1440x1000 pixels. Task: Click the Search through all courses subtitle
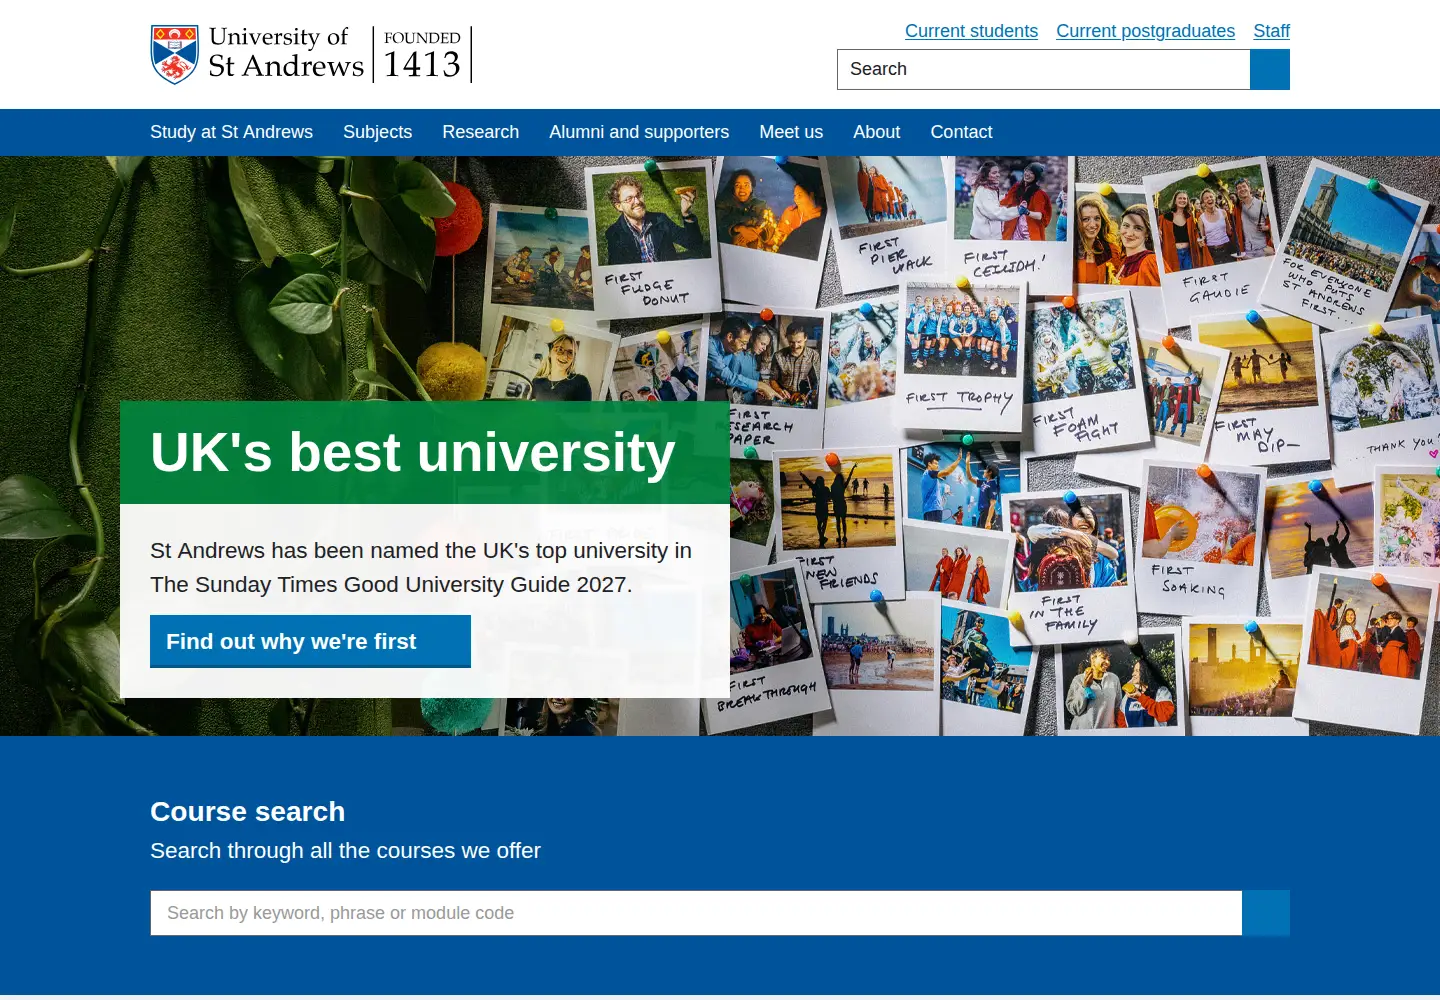[345, 850]
